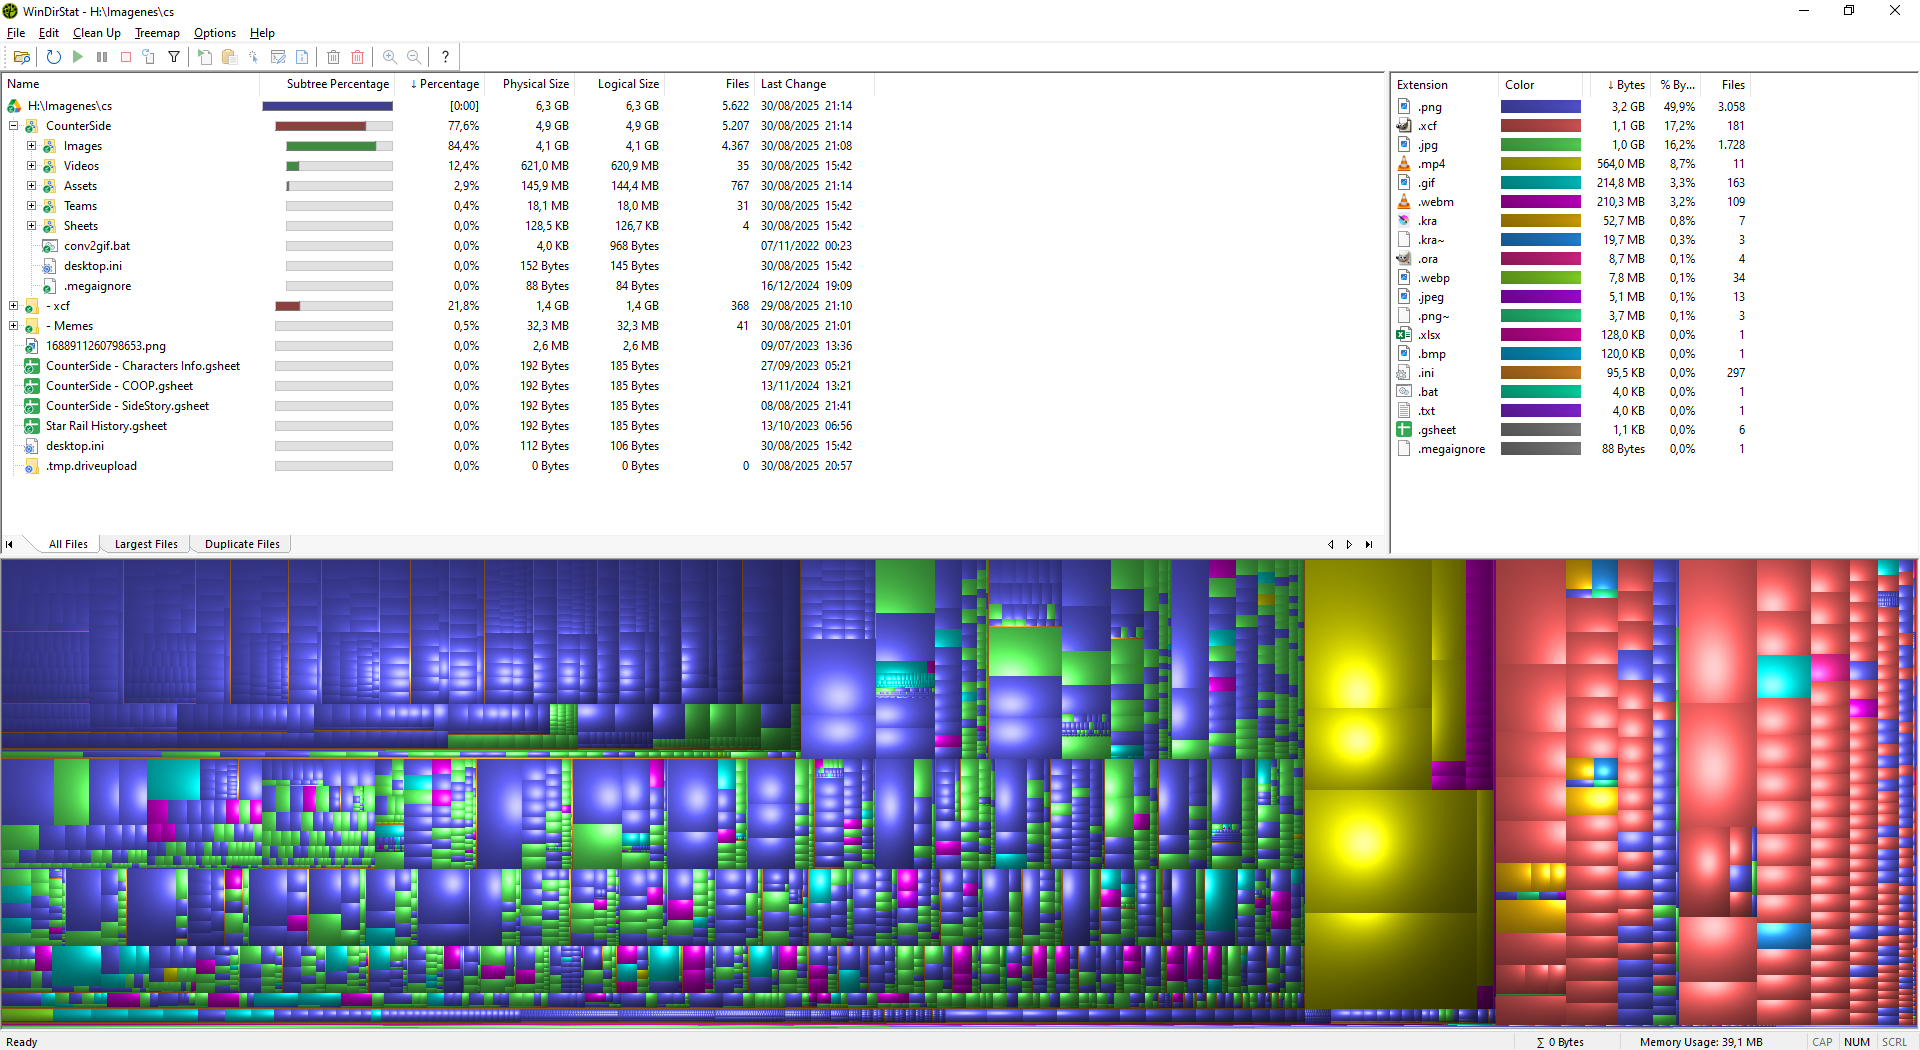1920x1050 pixels.
Task: Click the .mp4 yellow color swatch
Action: tap(1541, 164)
